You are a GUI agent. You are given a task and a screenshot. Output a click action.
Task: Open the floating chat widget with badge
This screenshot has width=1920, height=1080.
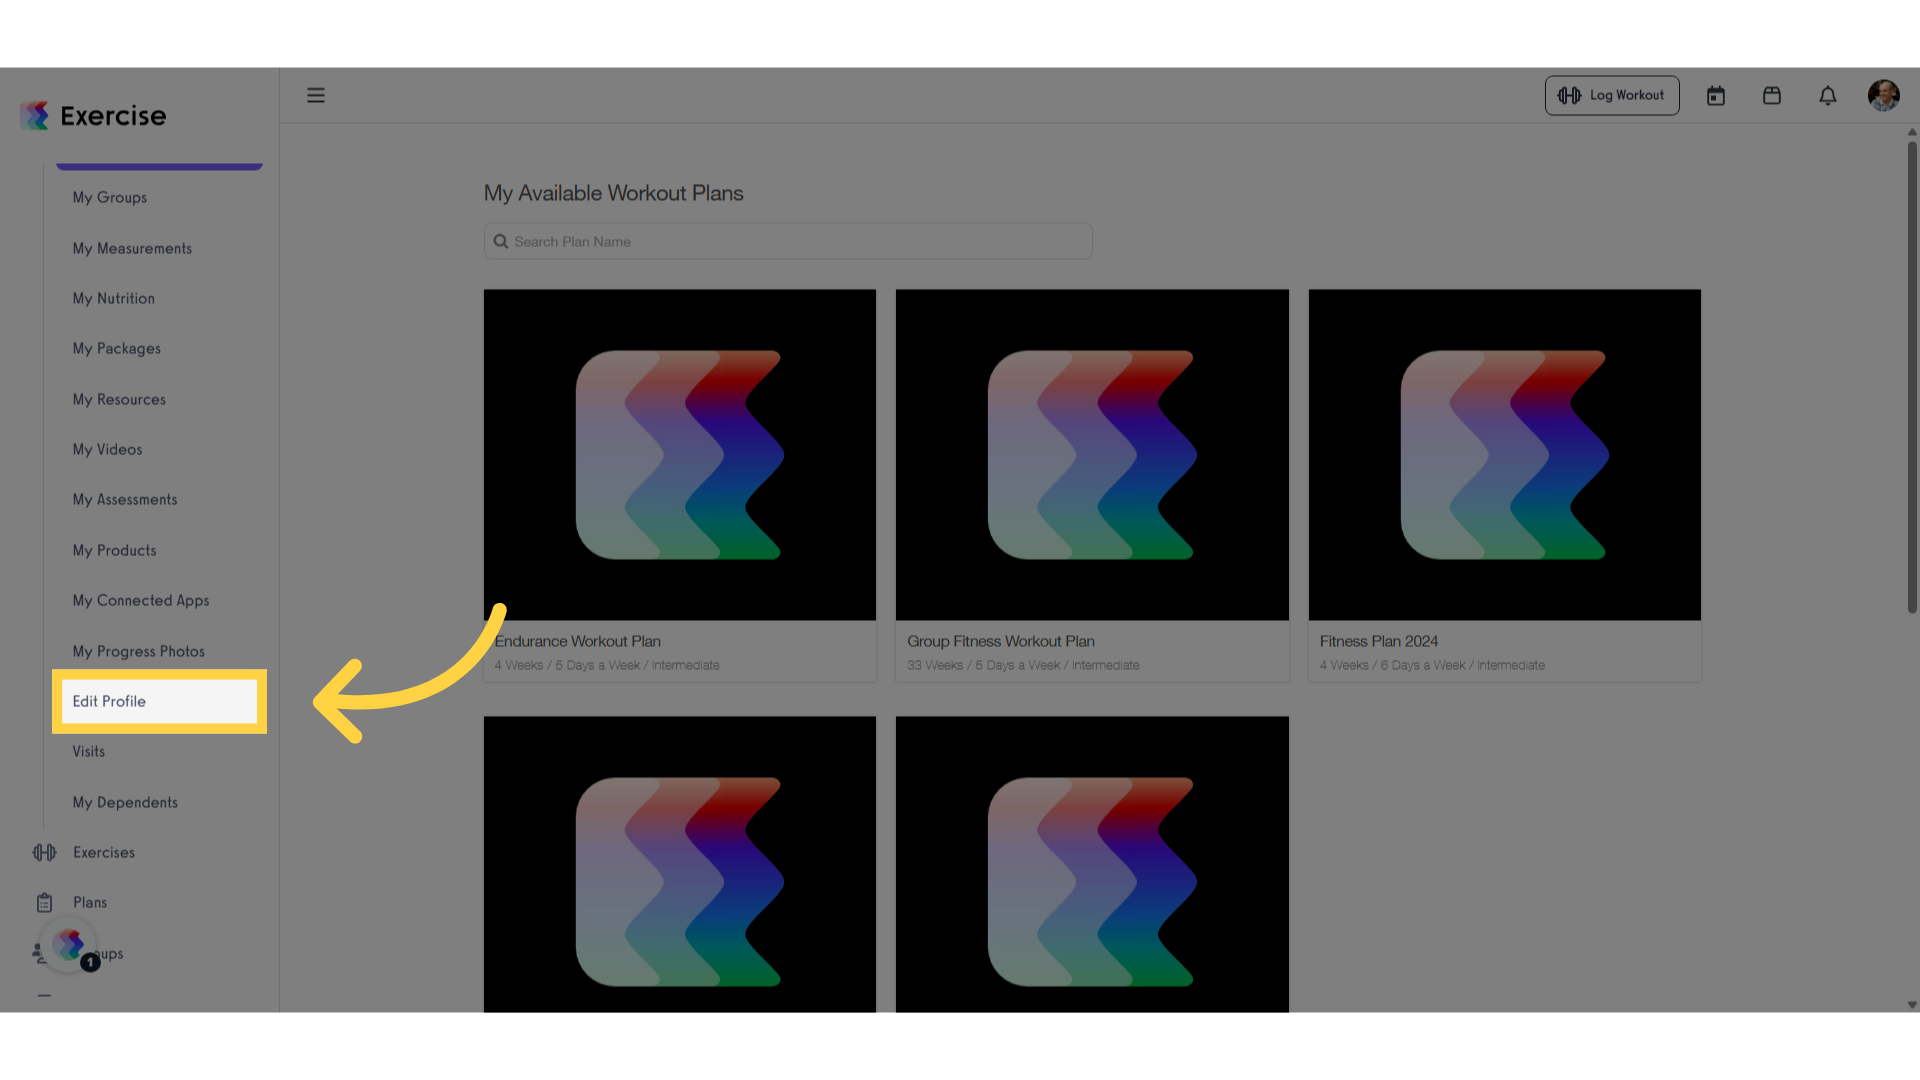tap(70, 945)
